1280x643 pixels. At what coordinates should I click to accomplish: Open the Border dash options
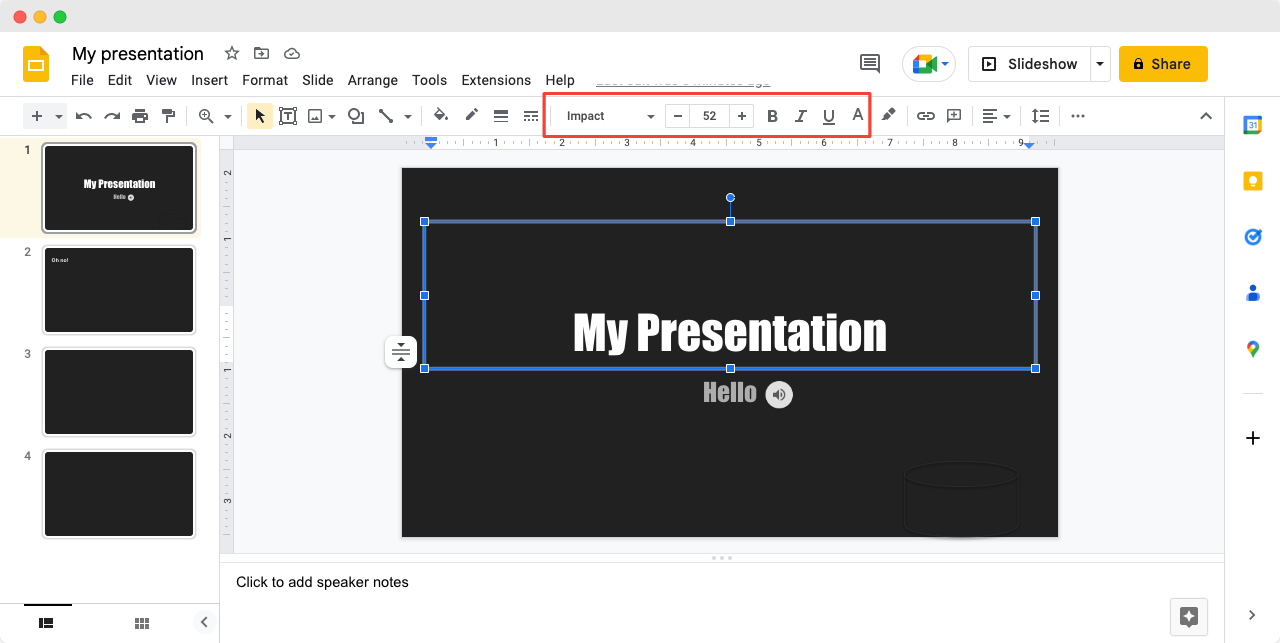click(x=531, y=116)
